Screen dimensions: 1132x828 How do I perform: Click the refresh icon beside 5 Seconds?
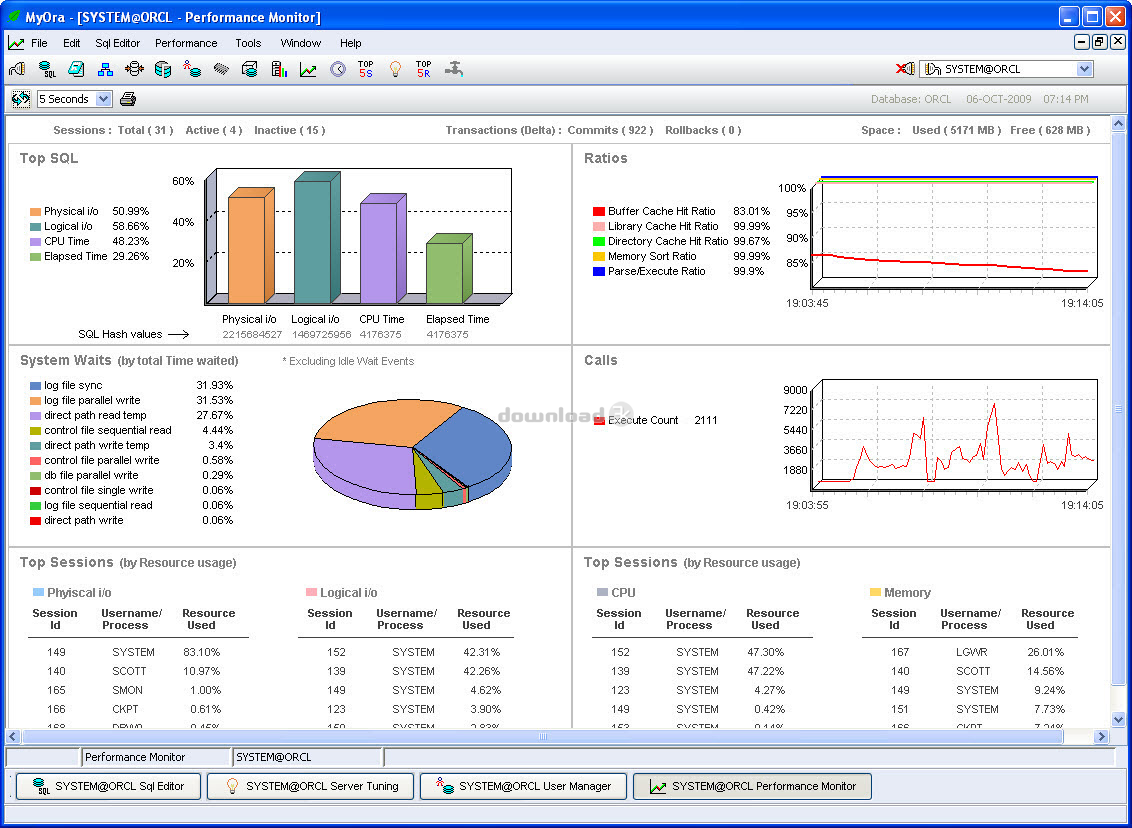point(20,99)
